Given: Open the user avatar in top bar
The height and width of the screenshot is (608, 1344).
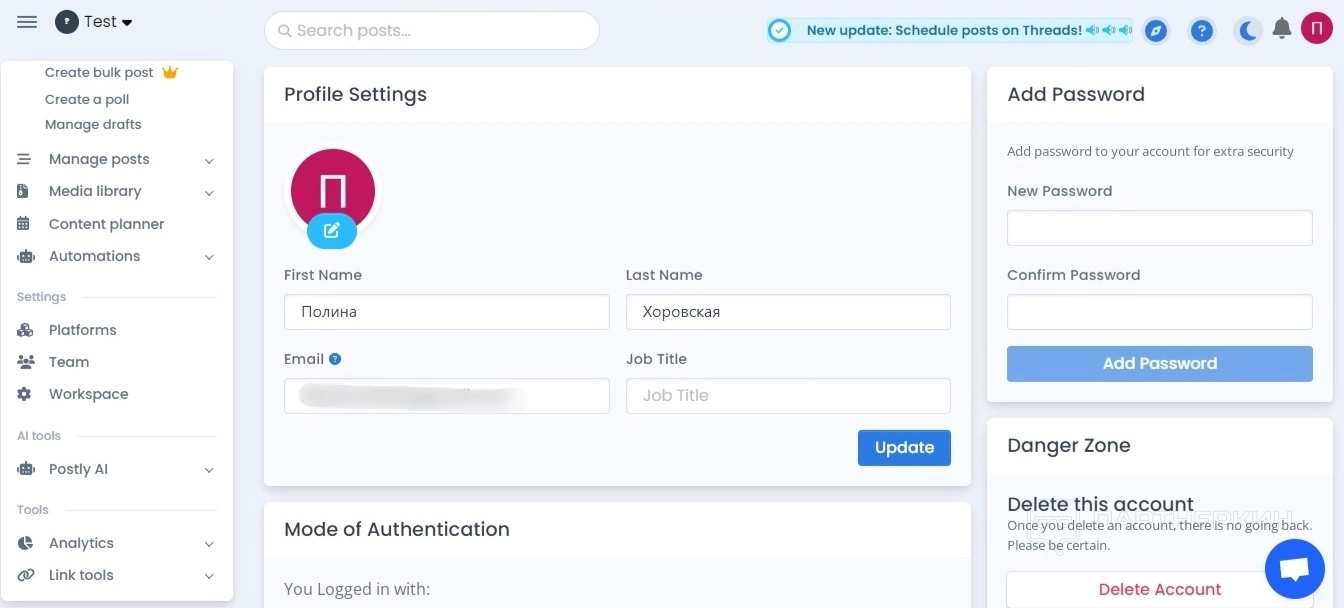Looking at the screenshot, I should tap(1317, 29).
